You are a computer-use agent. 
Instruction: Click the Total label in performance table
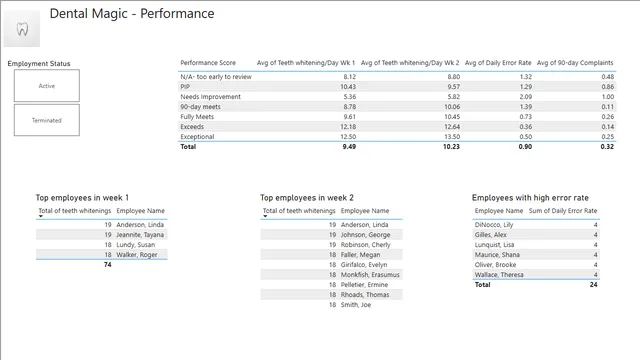(x=188, y=147)
